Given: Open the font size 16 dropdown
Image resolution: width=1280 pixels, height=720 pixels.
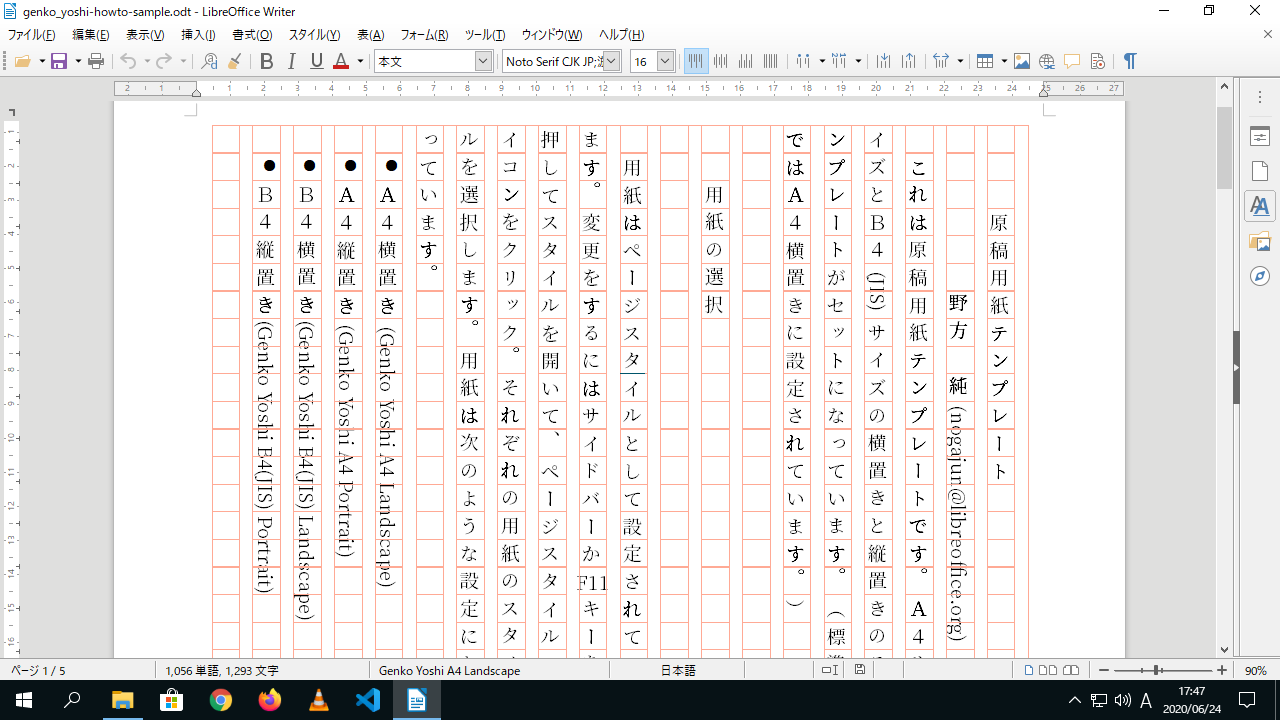Looking at the screenshot, I should (666, 61).
